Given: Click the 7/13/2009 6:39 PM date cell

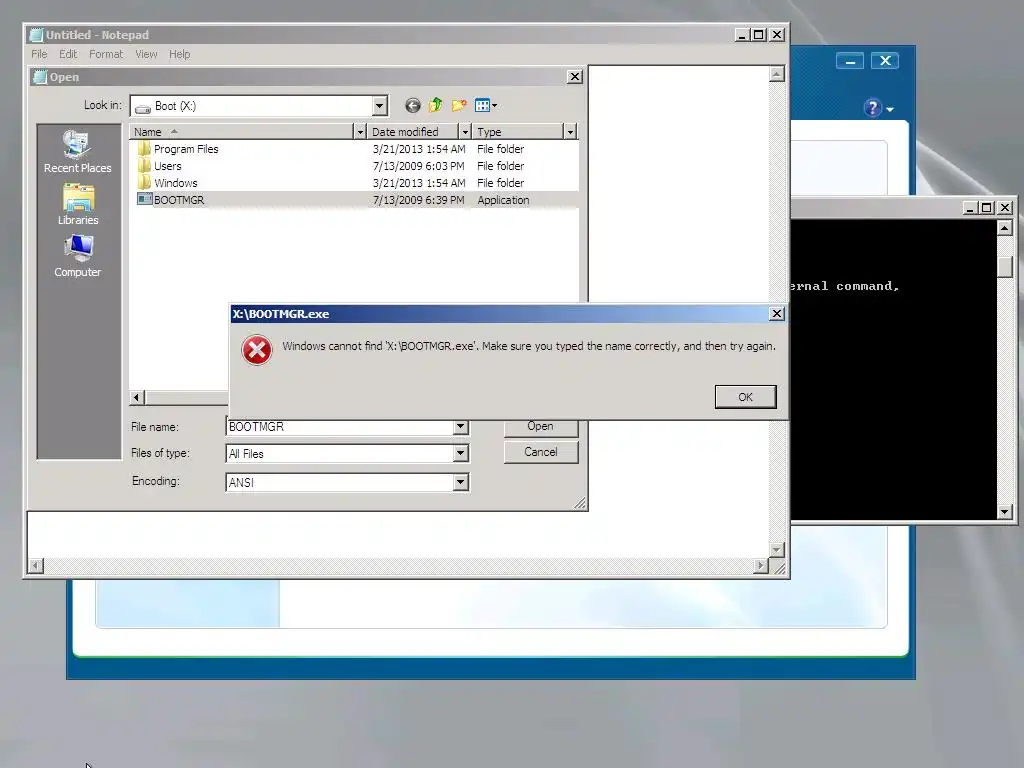Looking at the screenshot, I should click(x=419, y=200).
